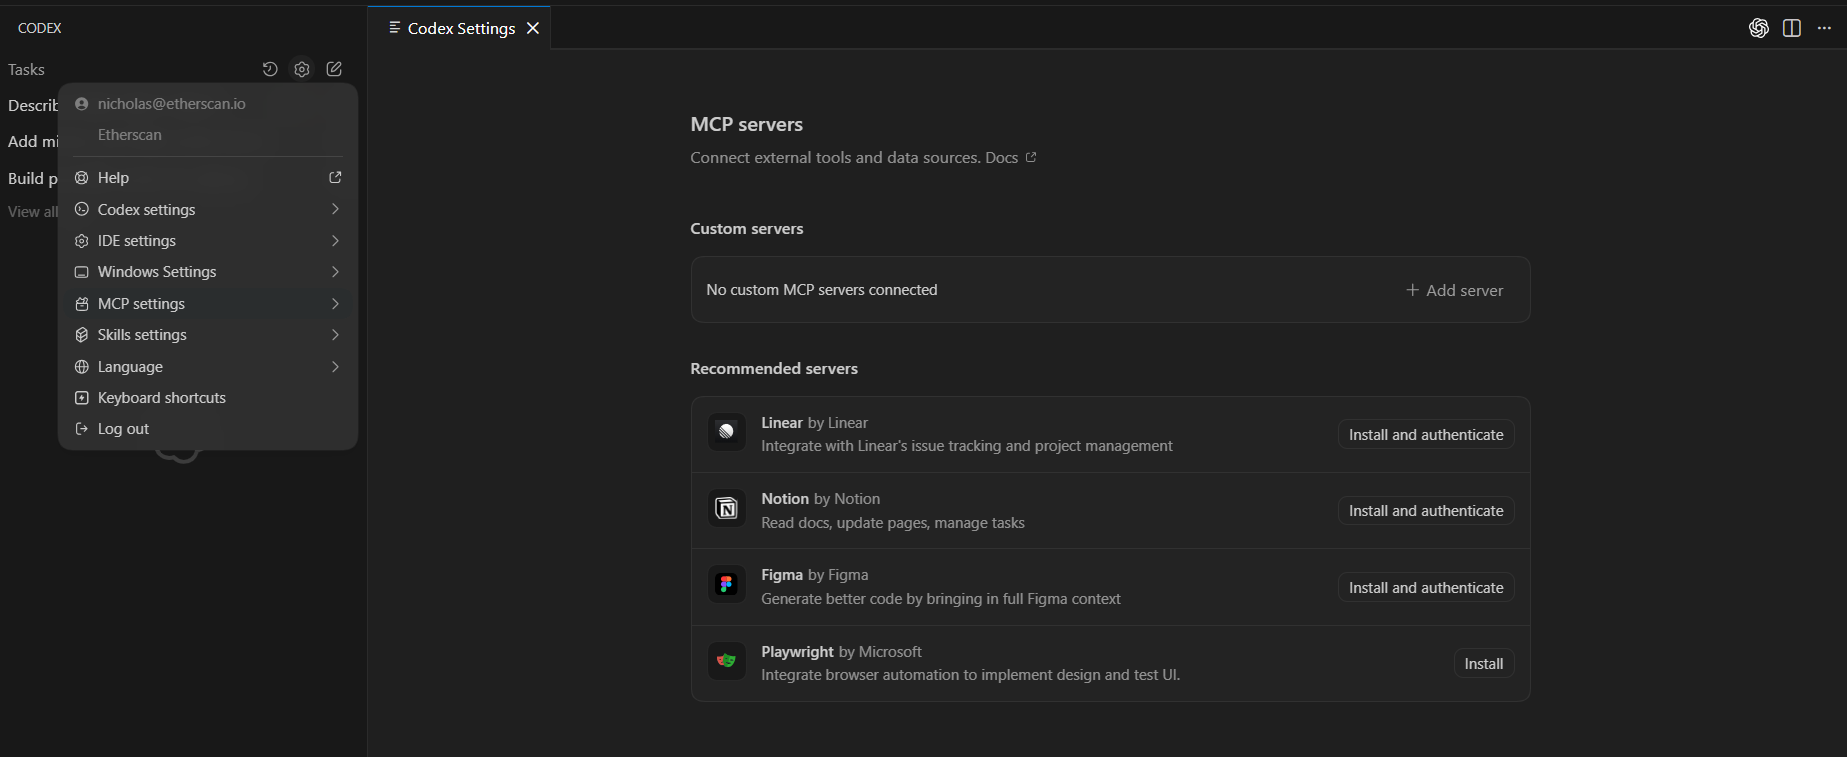Image resolution: width=1847 pixels, height=757 pixels.
Task: Click the Codex Settings tab file icon
Action: 395,28
